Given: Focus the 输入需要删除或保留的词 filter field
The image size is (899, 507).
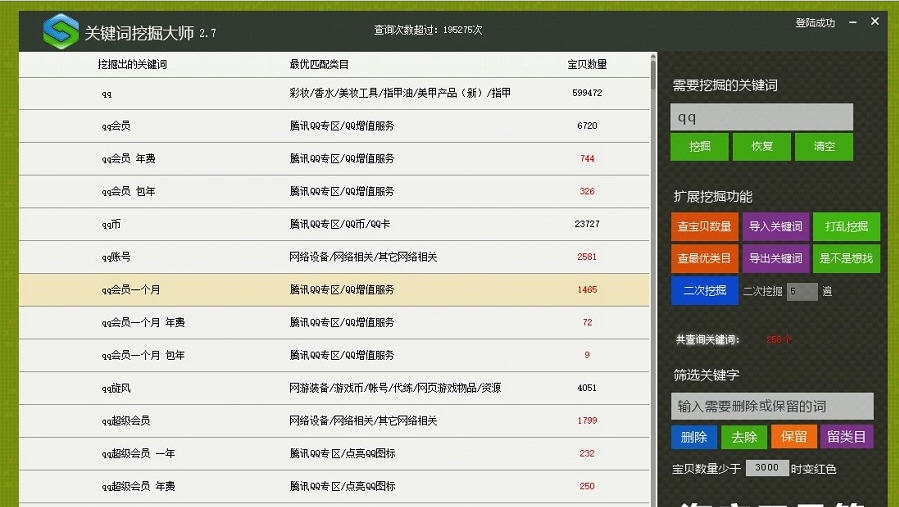Looking at the screenshot, I should click(x=772, y=407).
